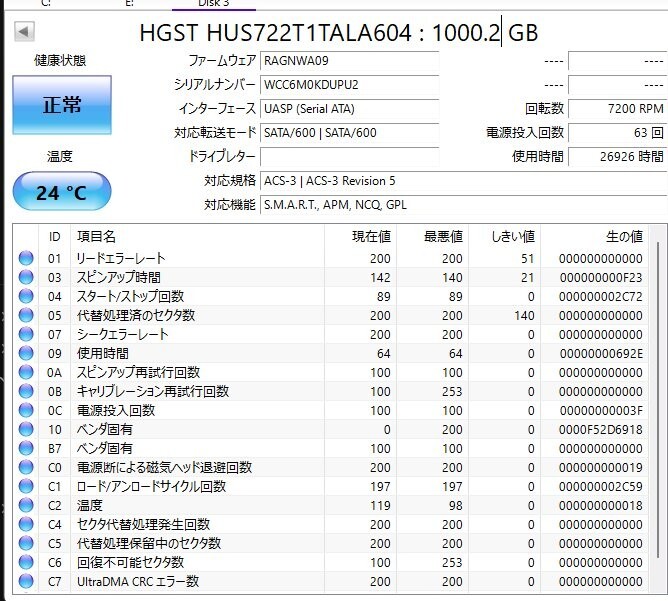Select the リードエラーレート attribute name
Screen dimensions: 668x601
pyautogui.click(x=121, y=258)
